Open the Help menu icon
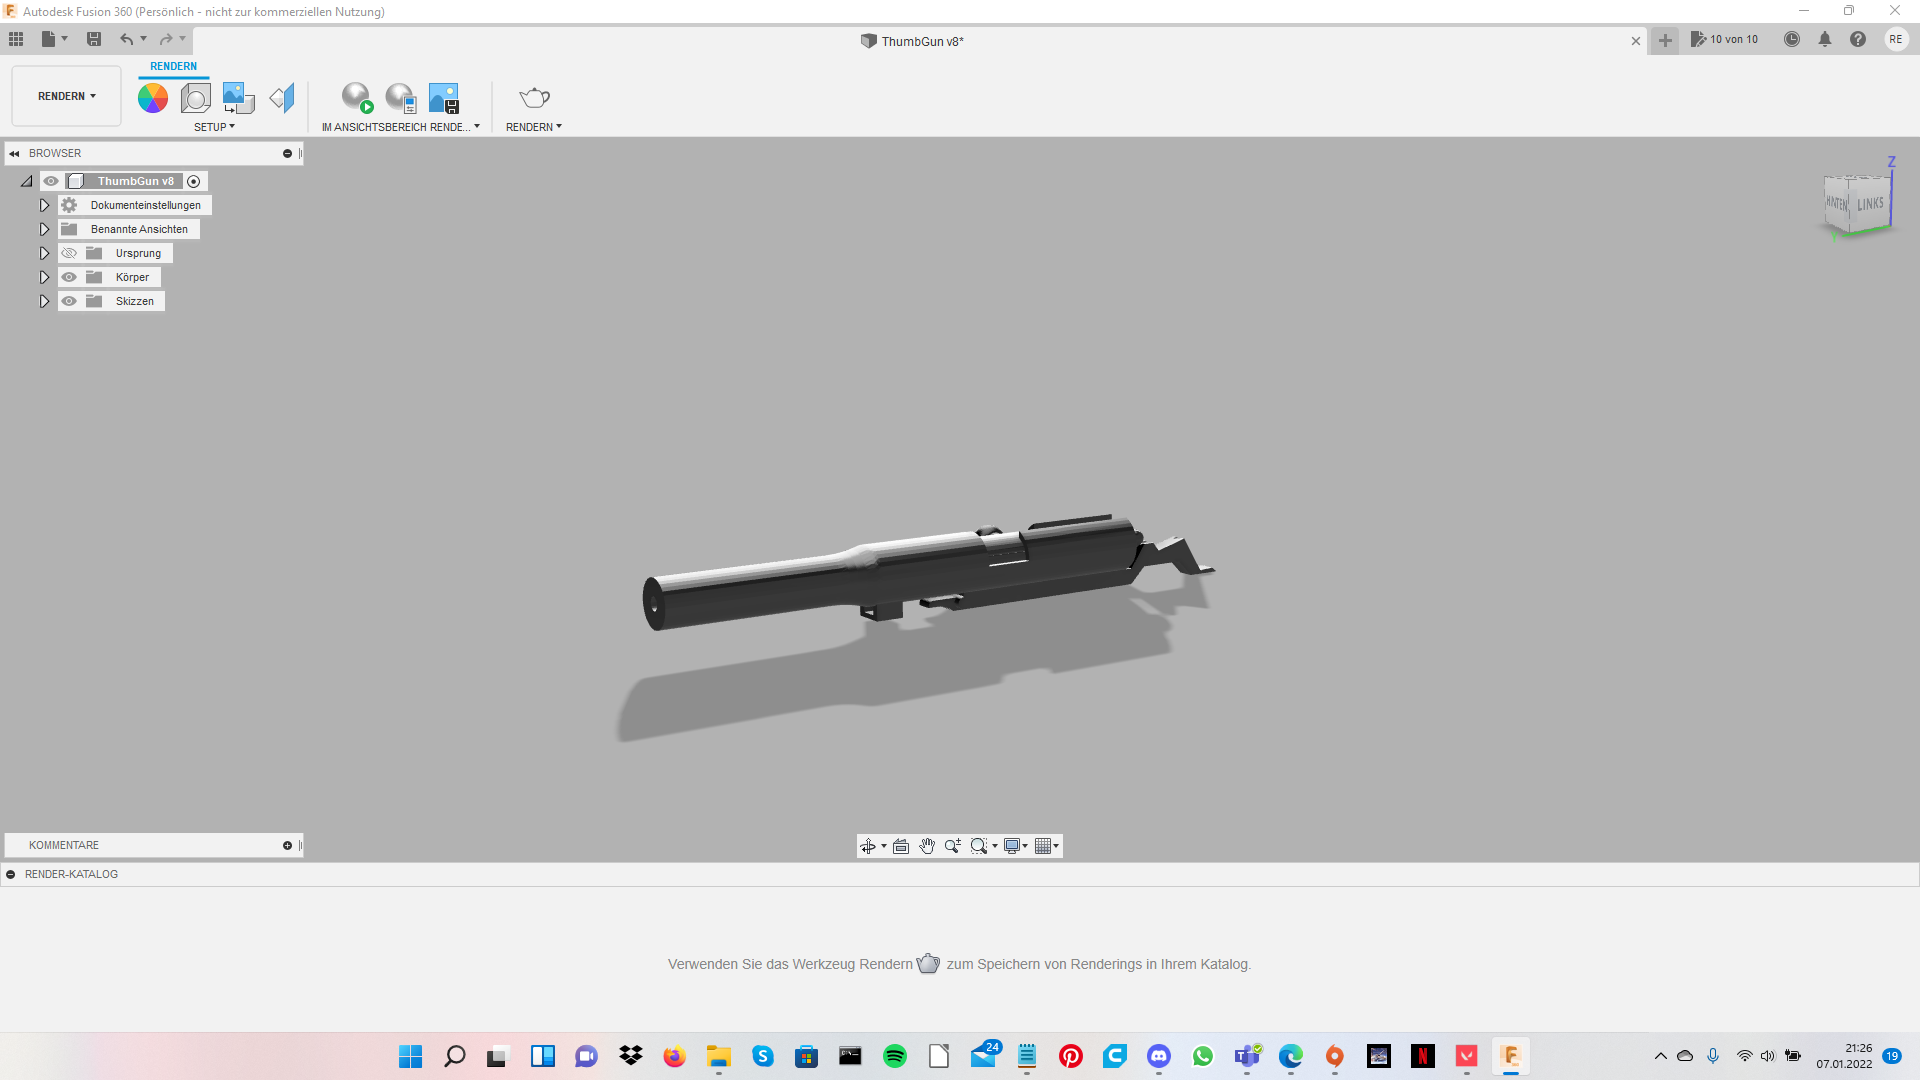The width and height of the screenshot is (1920, 1080). point(1858,39)
